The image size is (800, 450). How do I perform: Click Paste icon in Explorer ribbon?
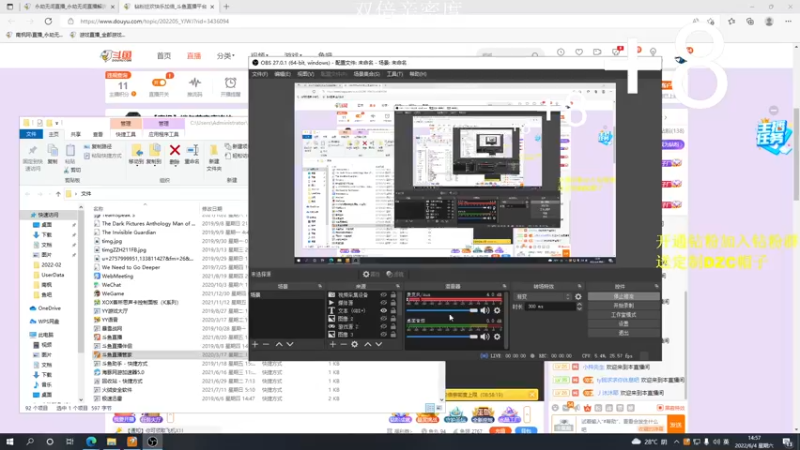coord(70,151)
